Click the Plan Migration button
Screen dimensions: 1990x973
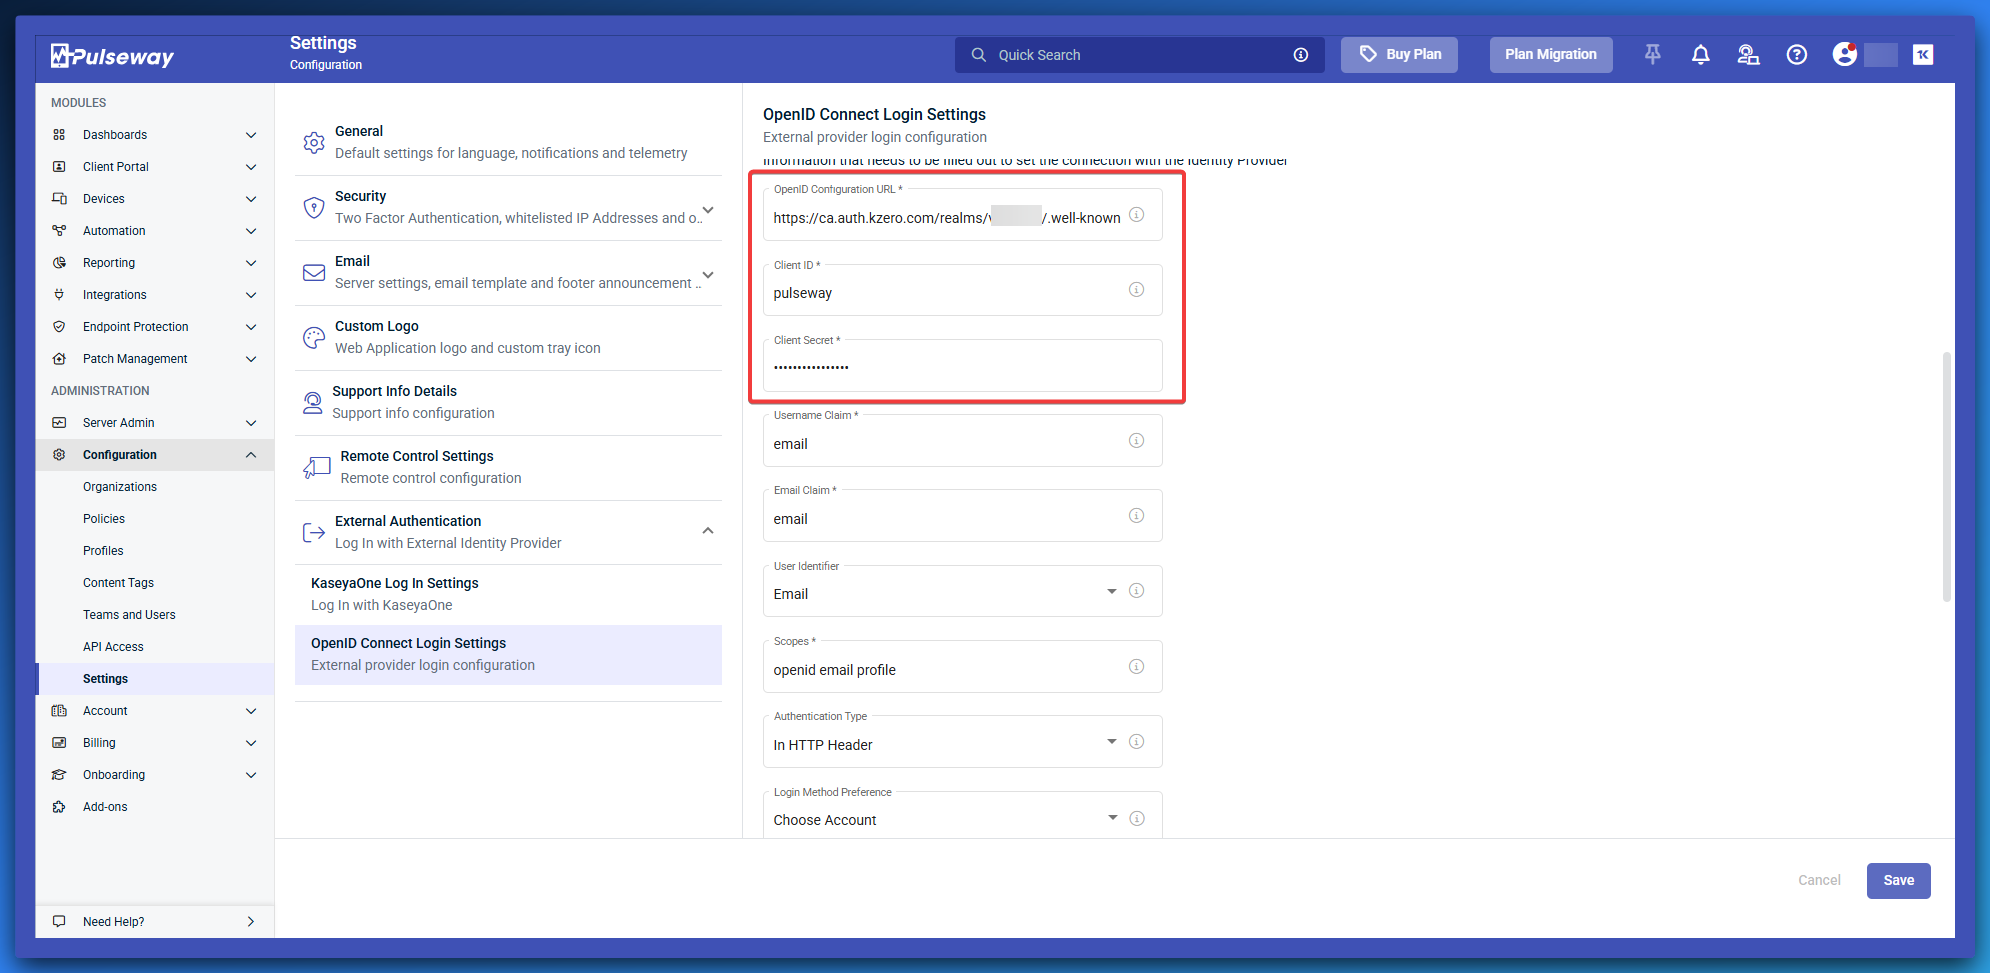1550,55
